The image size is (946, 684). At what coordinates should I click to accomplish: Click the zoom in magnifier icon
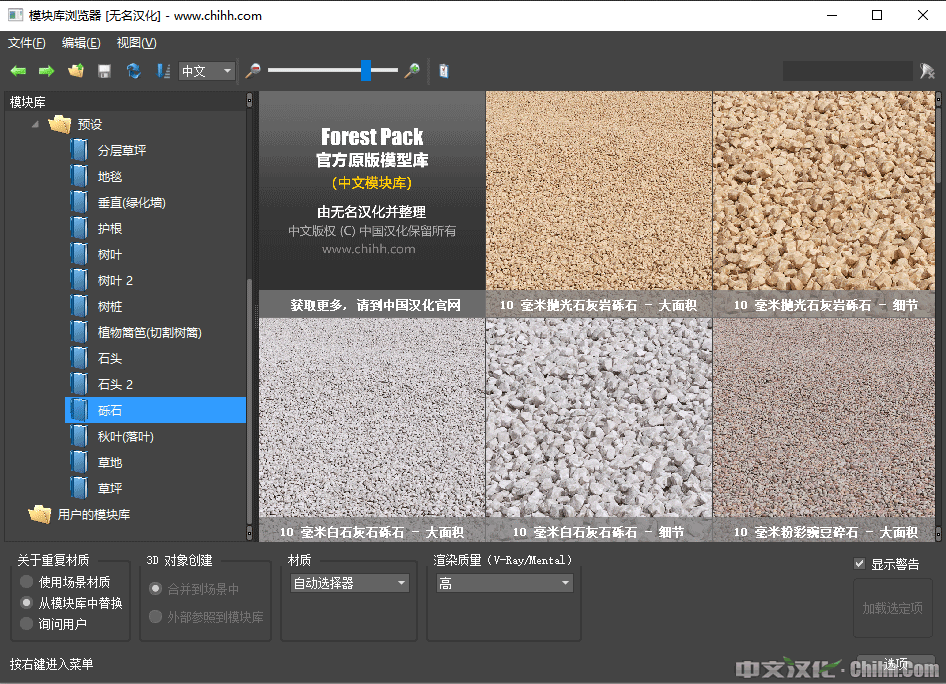(x=411, y=71)
